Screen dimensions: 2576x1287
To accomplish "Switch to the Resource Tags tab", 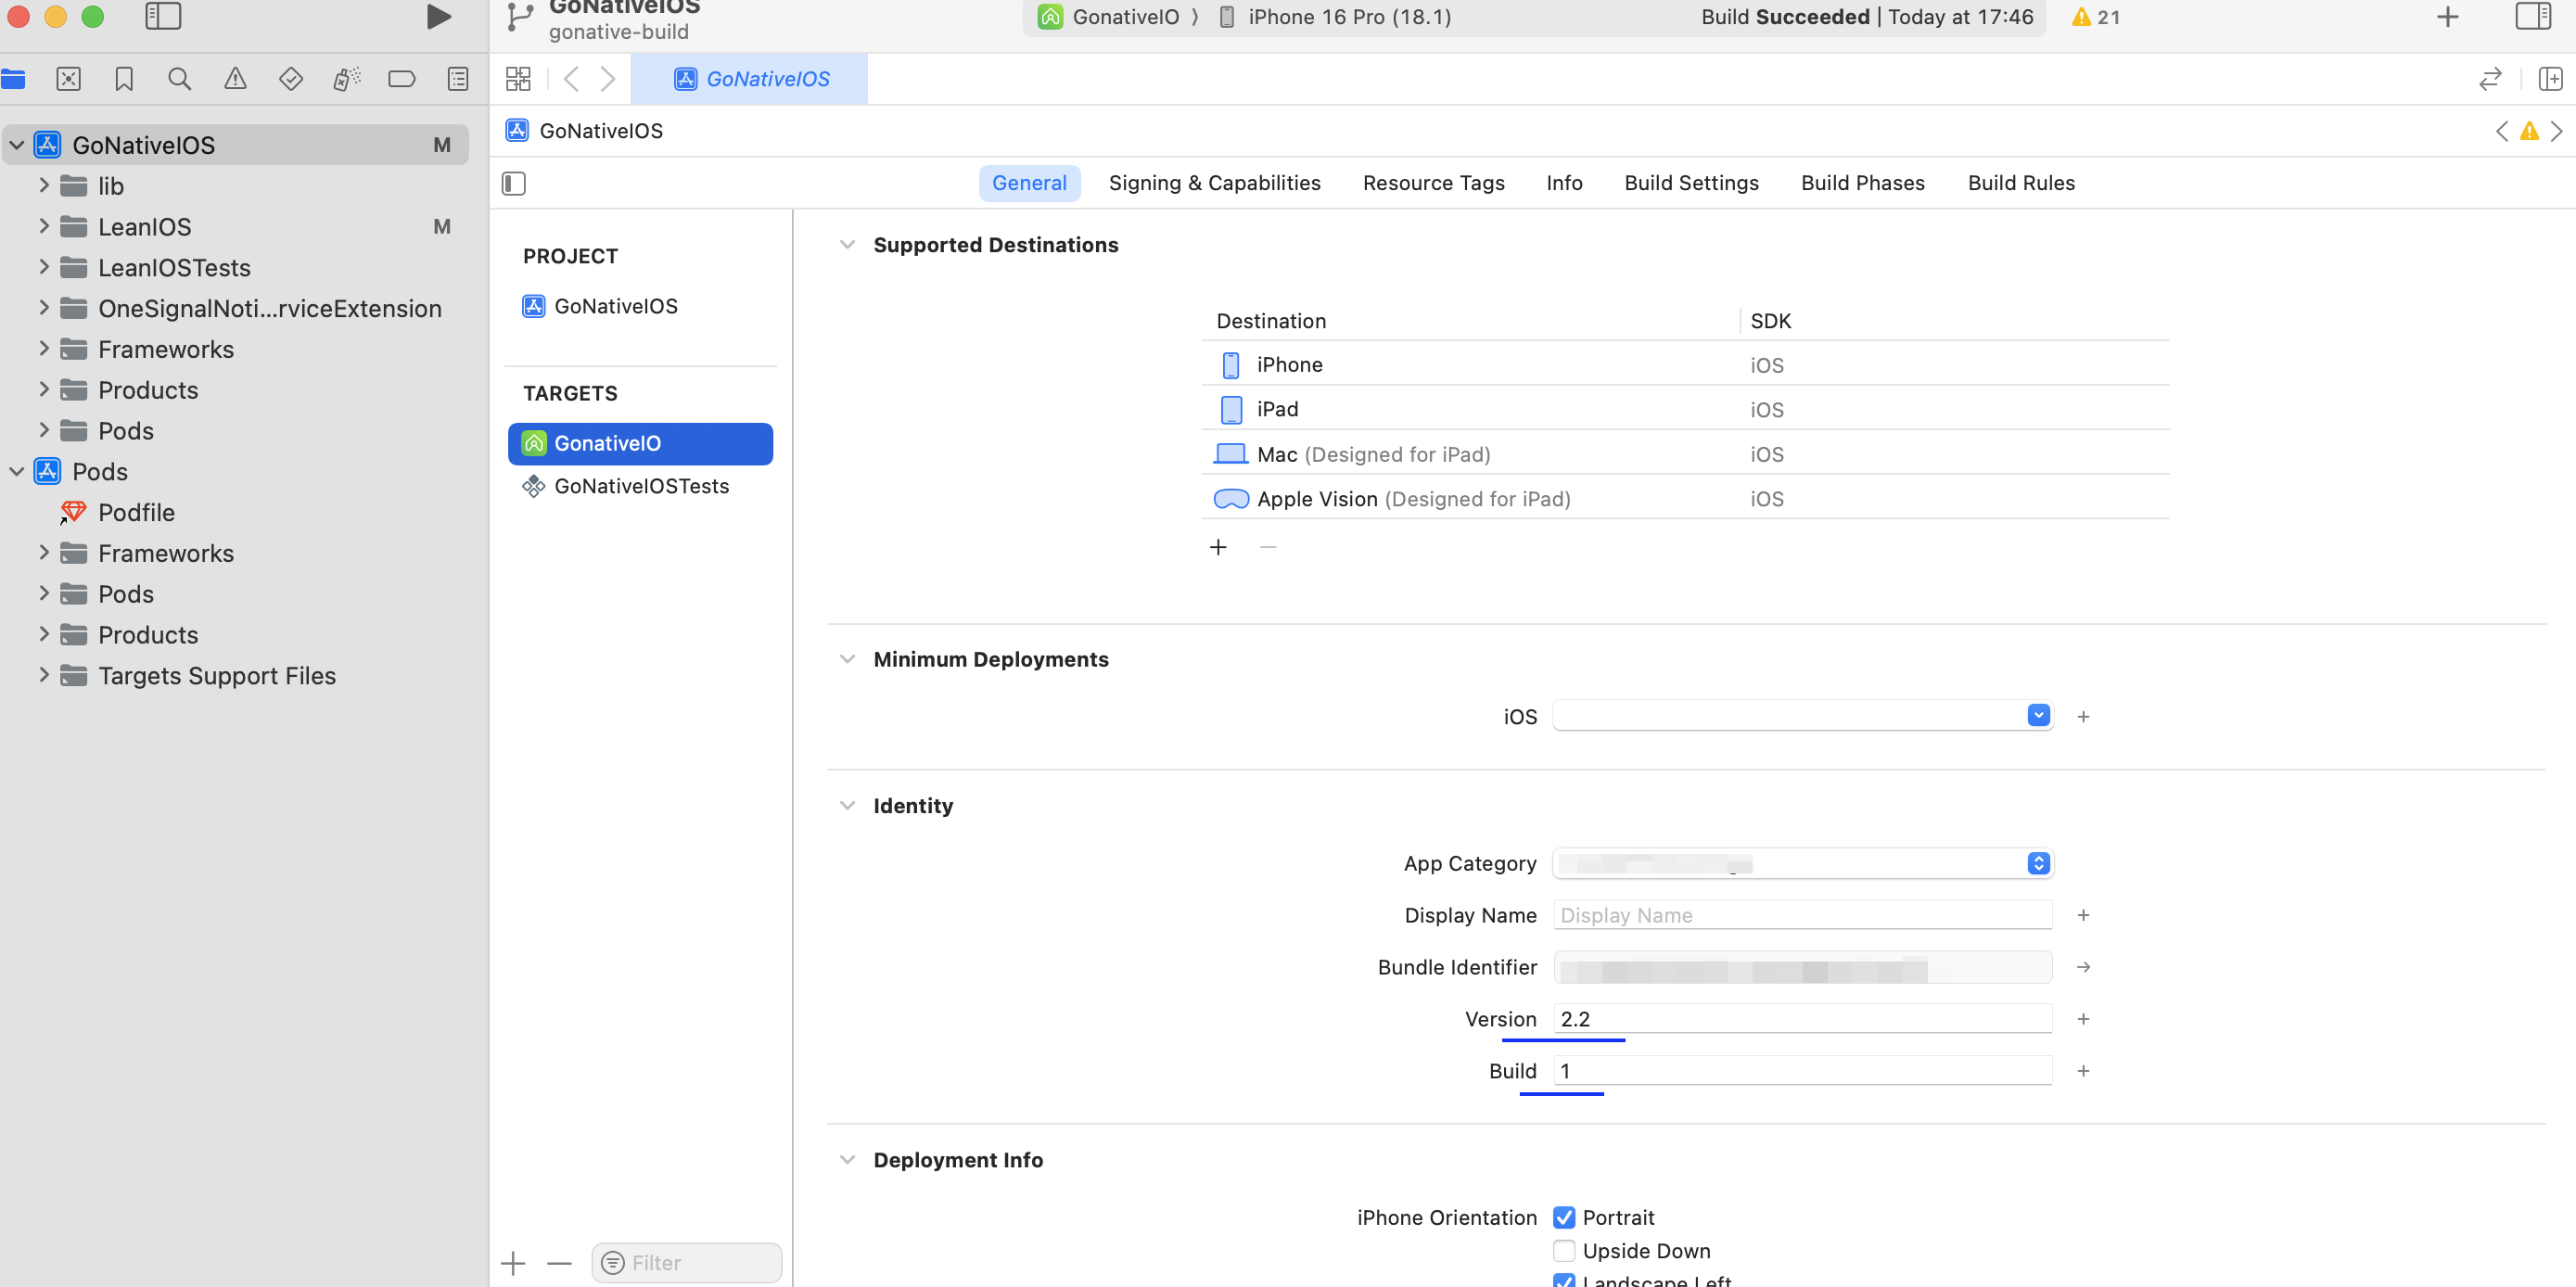I will pos(1433,183).
